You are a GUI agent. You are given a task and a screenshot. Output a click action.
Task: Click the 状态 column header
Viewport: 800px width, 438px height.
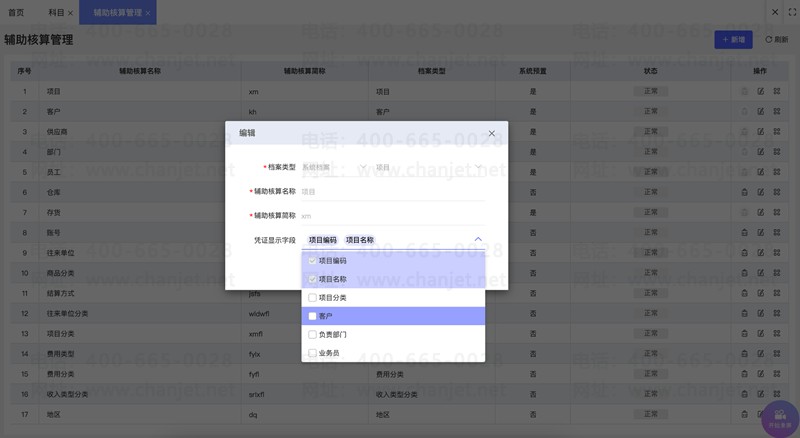point(651,71)
